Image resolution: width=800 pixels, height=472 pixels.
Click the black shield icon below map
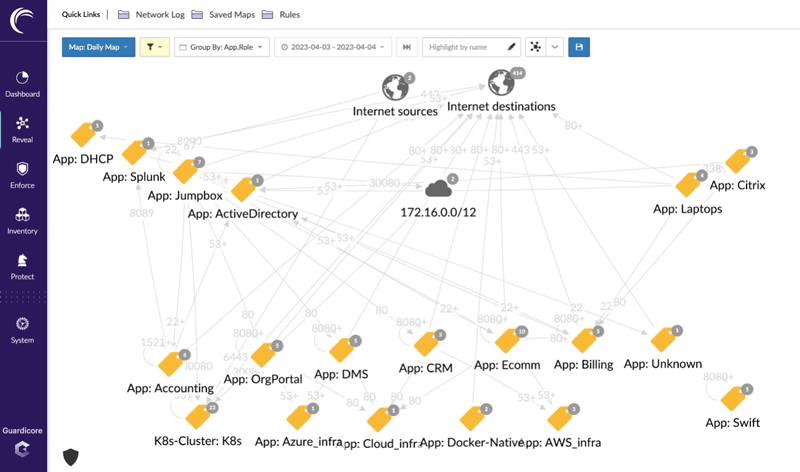tap(71, 457)
